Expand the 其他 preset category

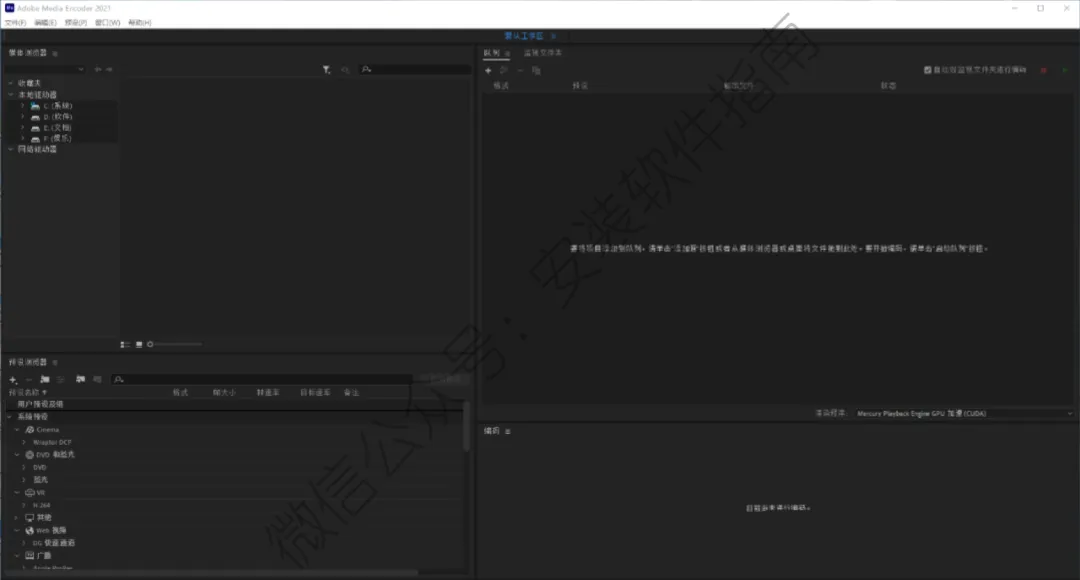pyautogui.click(x=17, y=517)
